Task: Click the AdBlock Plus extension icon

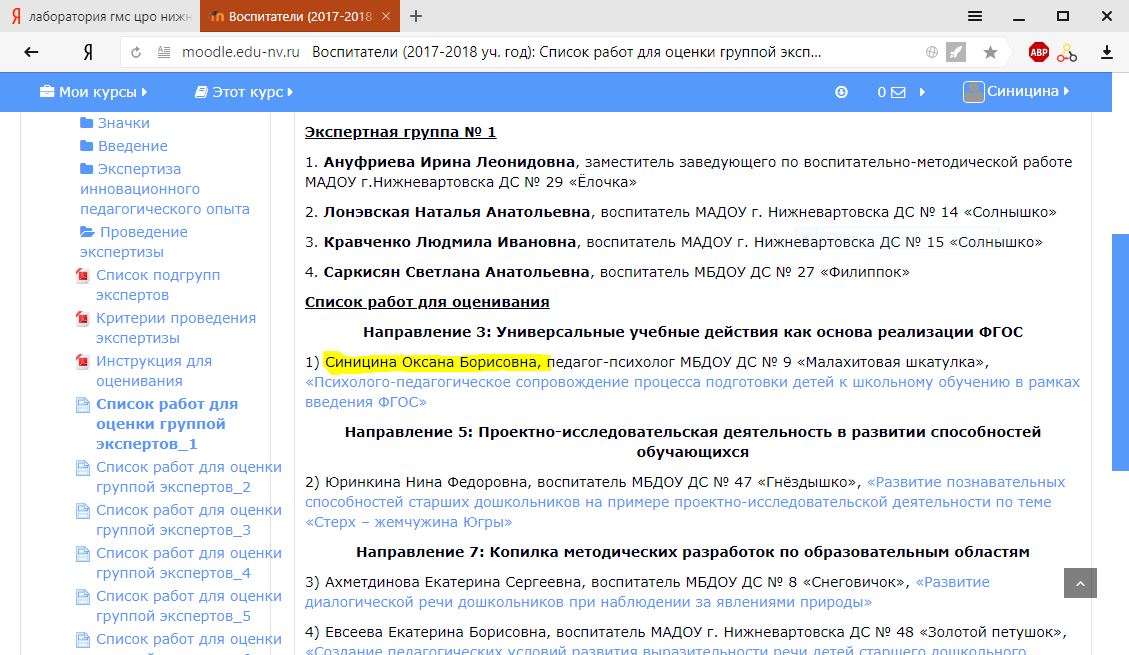Action: (1038, 53)
